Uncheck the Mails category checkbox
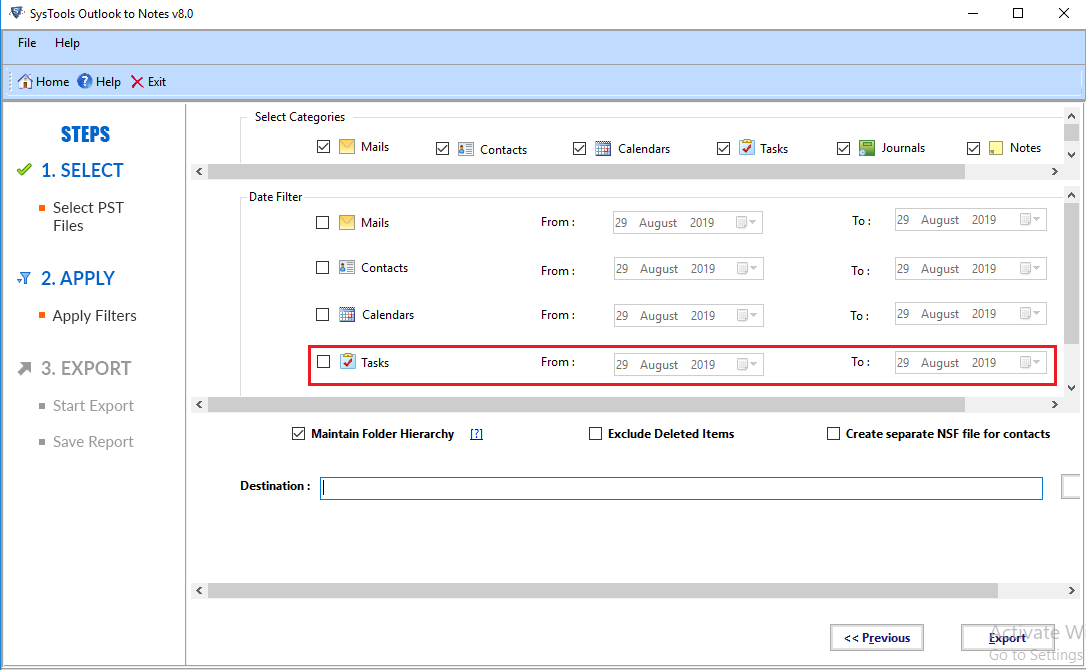Screen dimensions: 1086x670 tap(323, 147)
